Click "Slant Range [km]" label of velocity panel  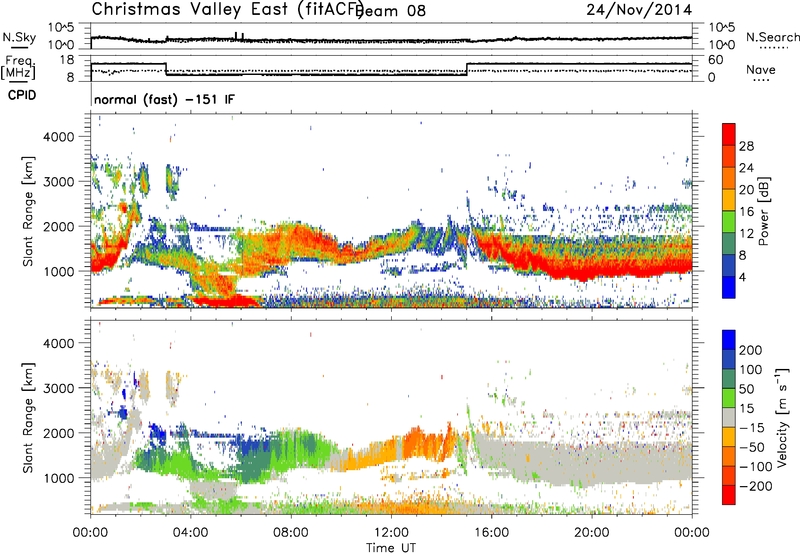[28, 418]
